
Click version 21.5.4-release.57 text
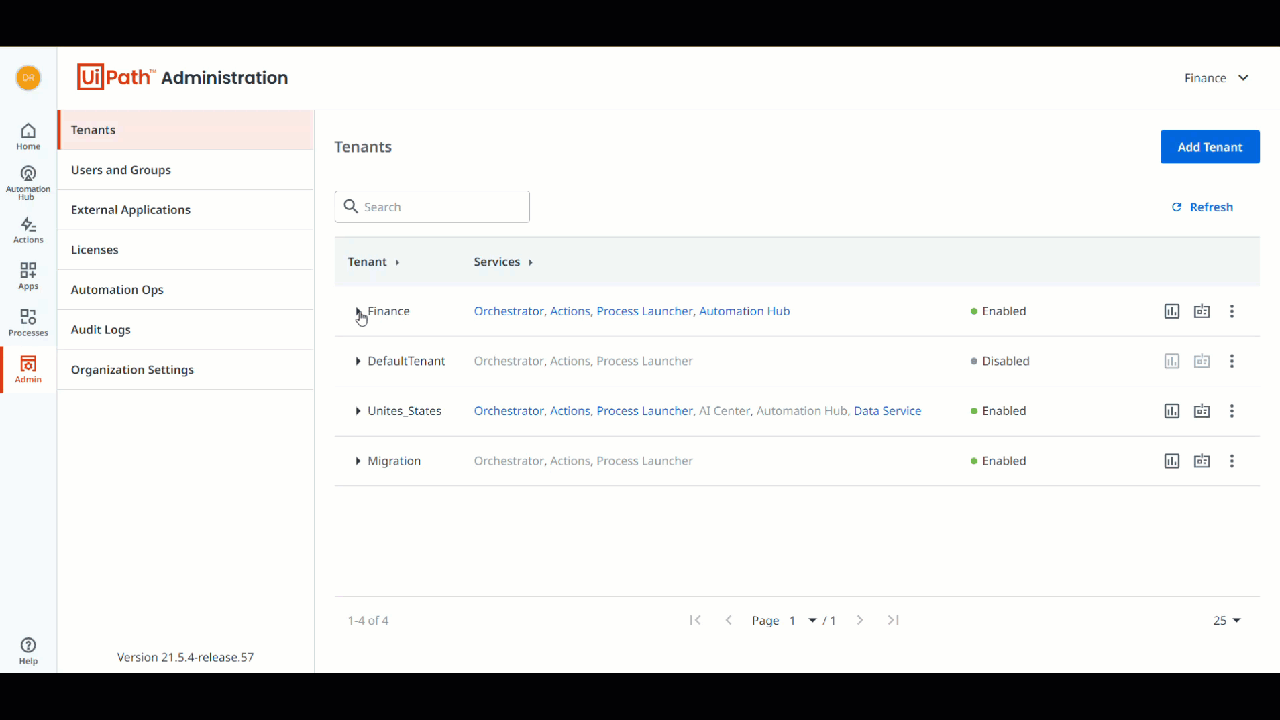click(x=185, y=658)
